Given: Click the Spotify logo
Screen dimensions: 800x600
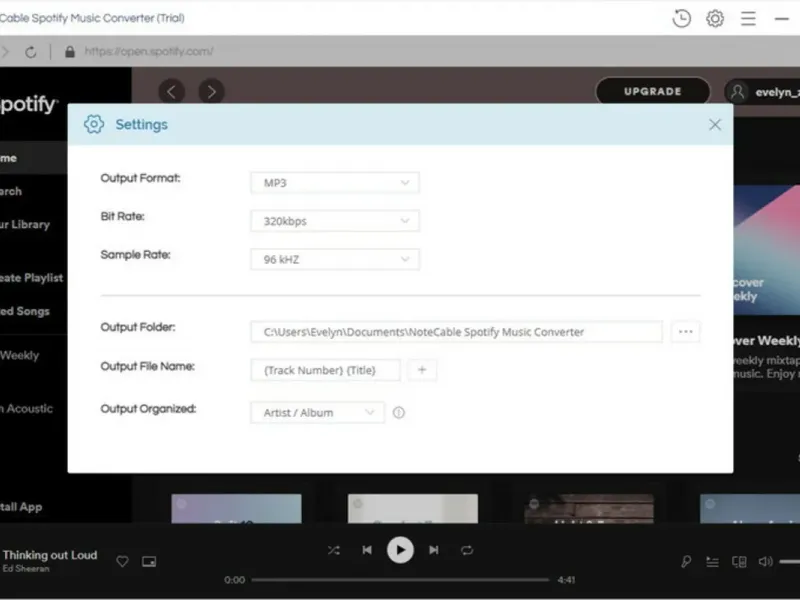Looking at the screenshot, I should [x=28, y=104].
